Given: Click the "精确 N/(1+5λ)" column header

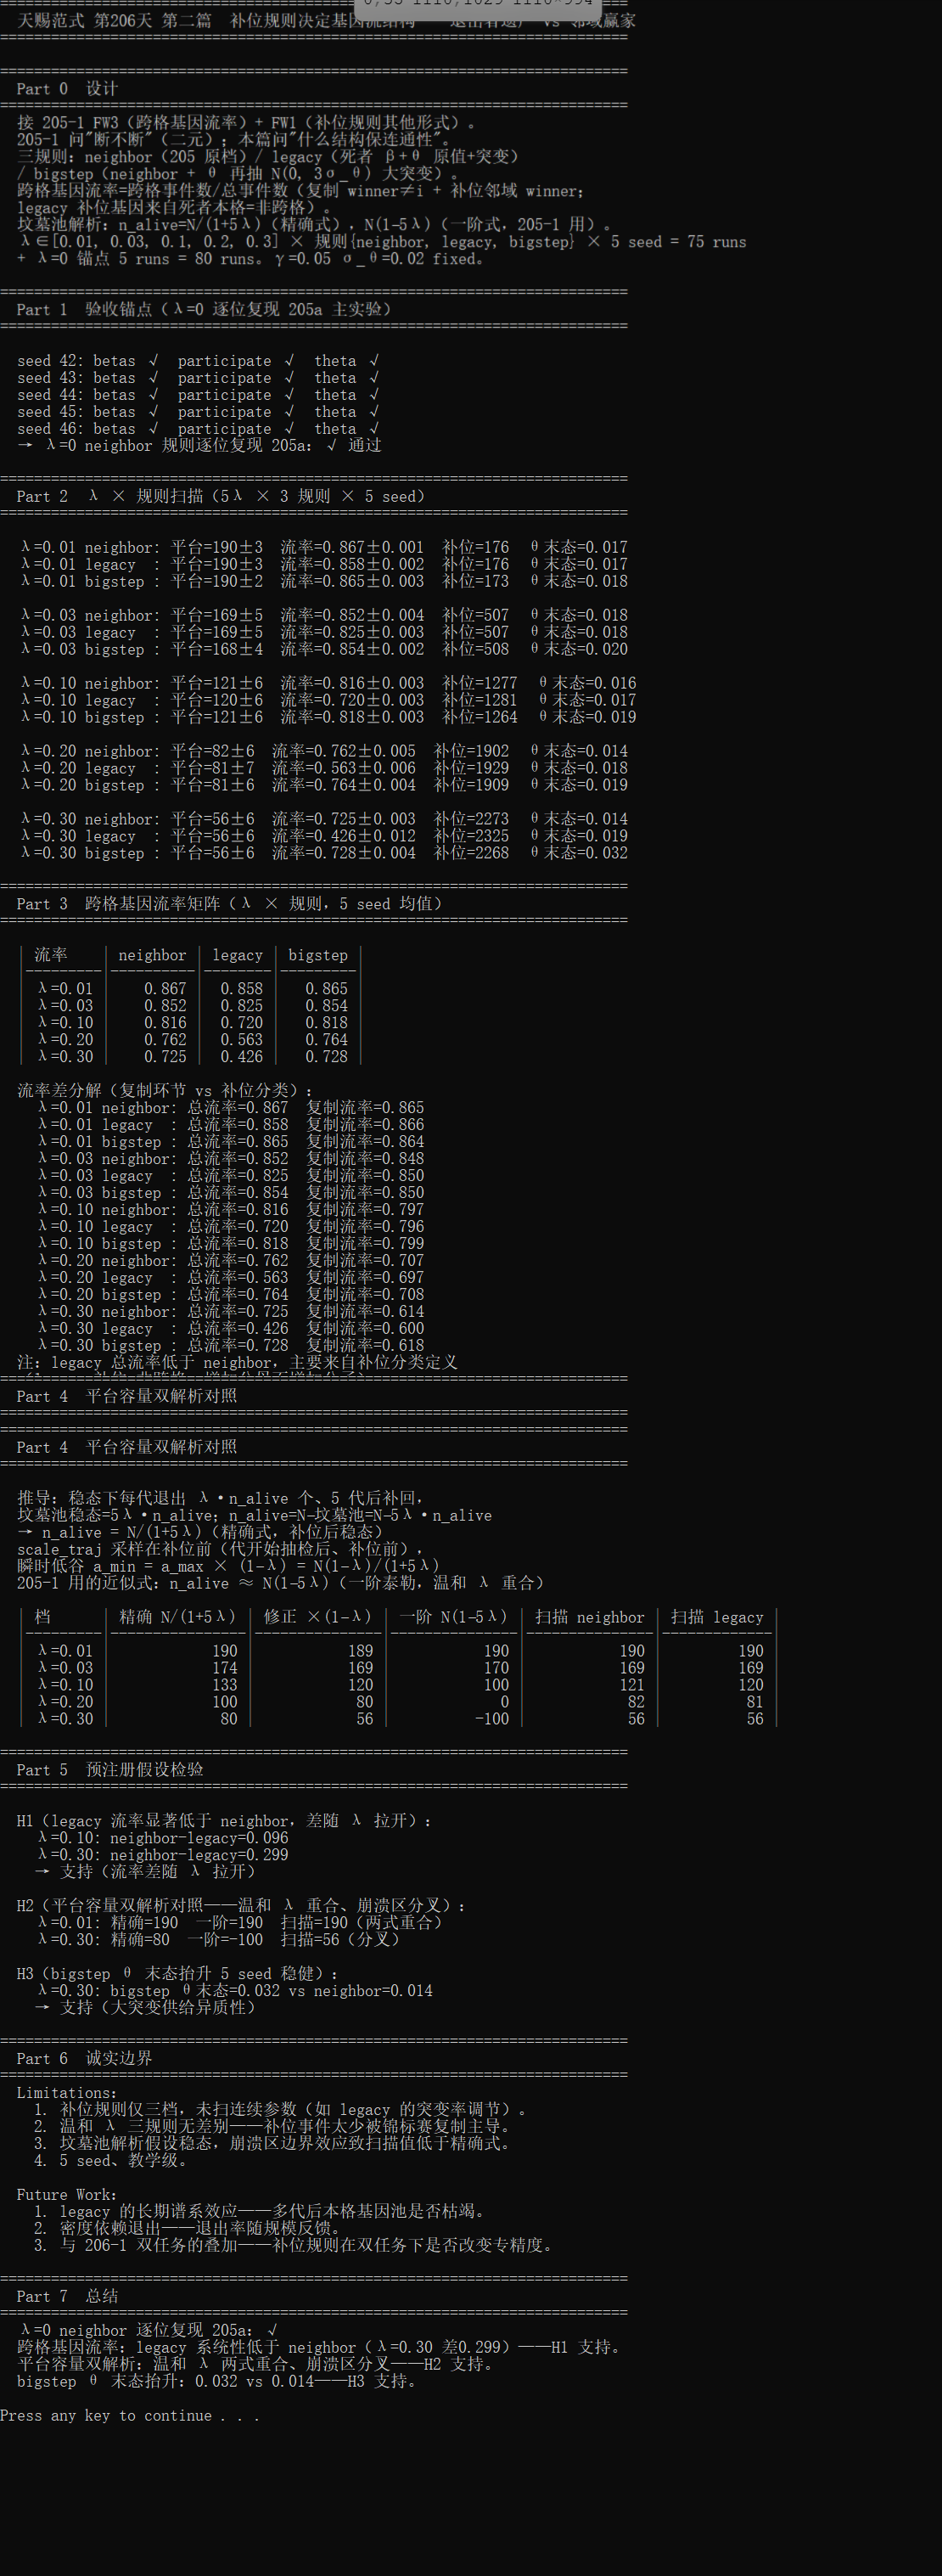Looking at the screenshot, I should coord(178,1617).
